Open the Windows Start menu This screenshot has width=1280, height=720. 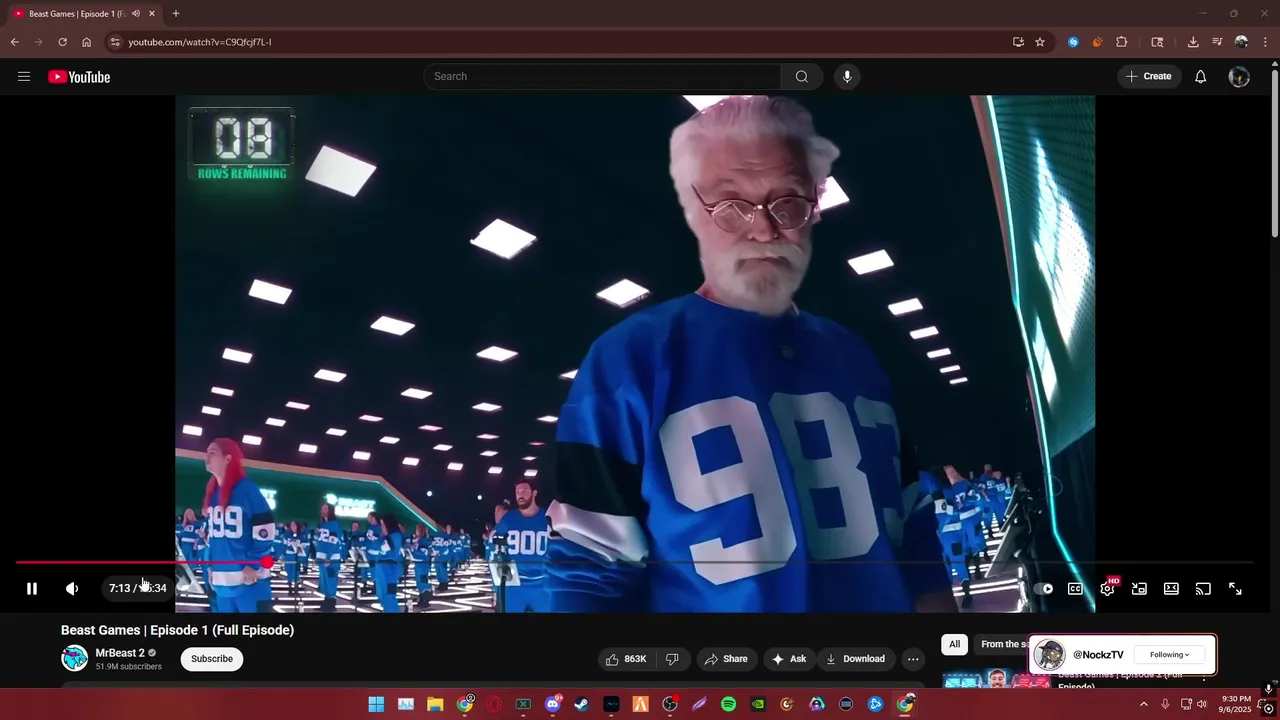(x=376, y=704)
